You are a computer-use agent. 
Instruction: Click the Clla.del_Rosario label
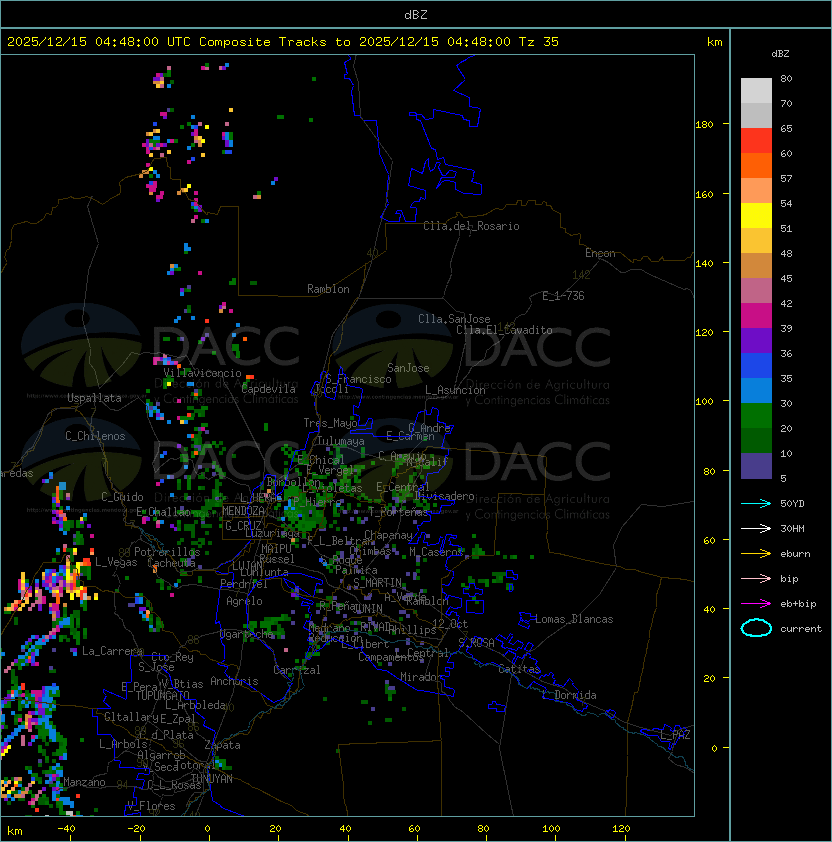(x=471, y=227)
